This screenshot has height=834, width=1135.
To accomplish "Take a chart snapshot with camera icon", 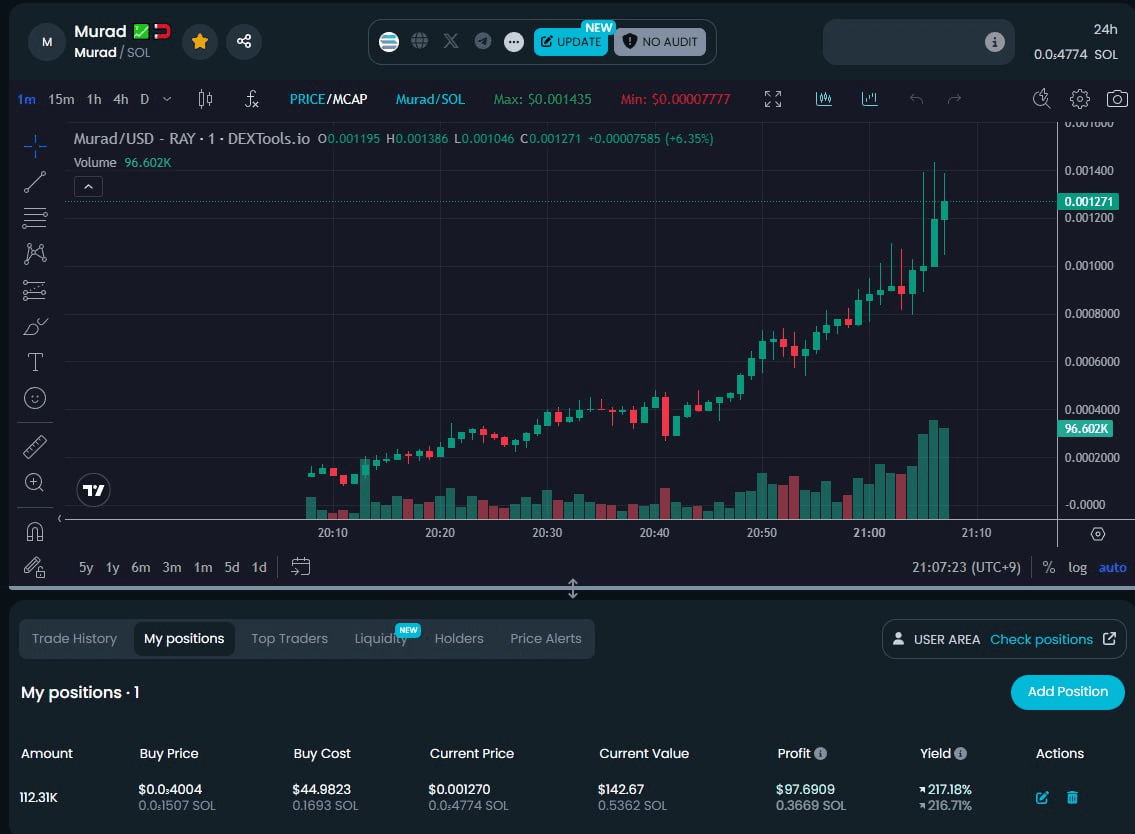I will 1118,99.
